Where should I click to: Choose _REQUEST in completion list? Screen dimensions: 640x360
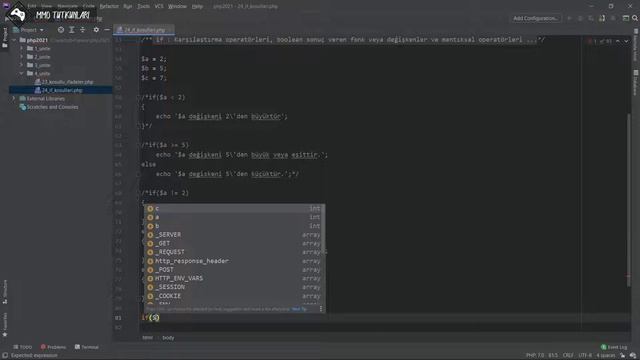[234, 252]
